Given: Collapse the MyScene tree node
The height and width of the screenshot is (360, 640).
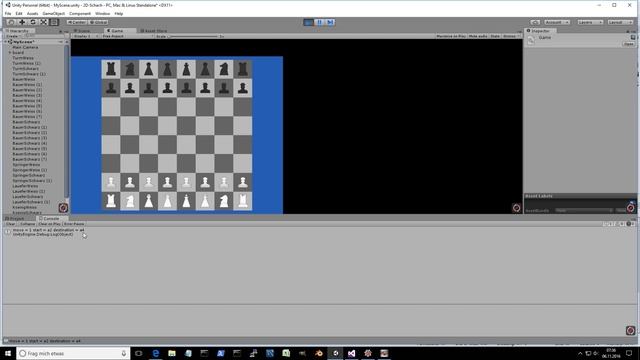Looking at the screenshot, I should pyautogui.click(x=6, y=42).
